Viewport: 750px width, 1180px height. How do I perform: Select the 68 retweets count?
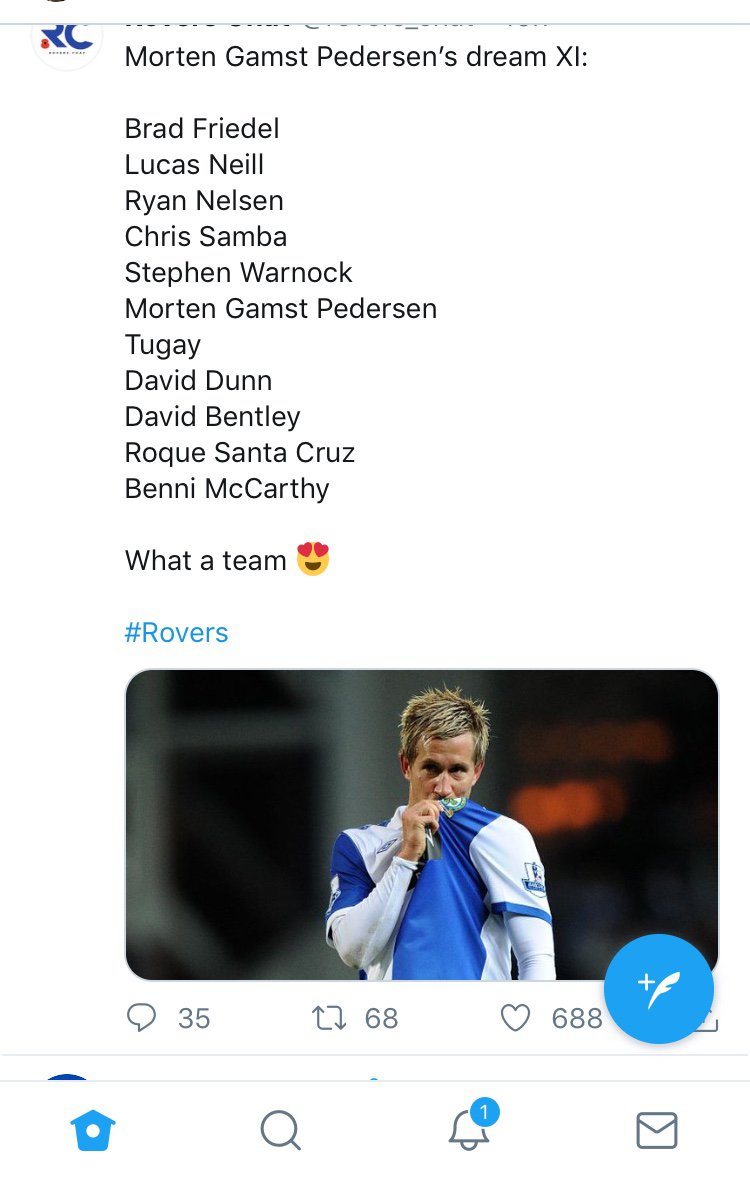[x=381, y=1018]
